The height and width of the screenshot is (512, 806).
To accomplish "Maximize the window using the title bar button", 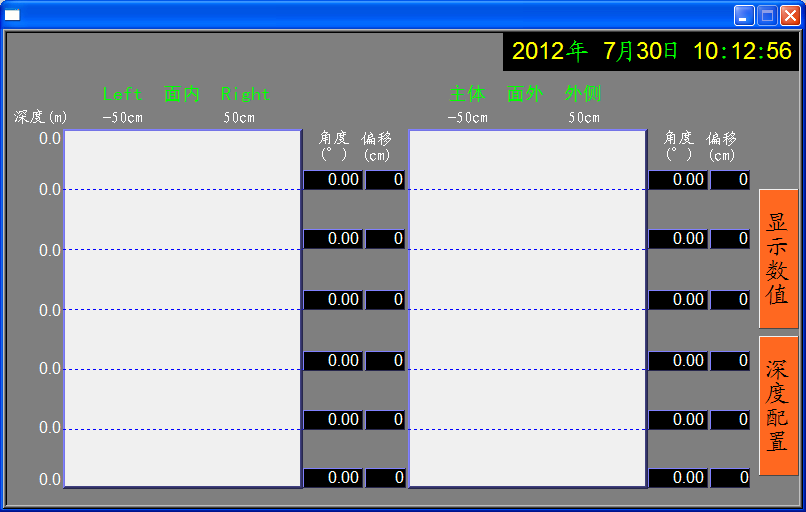I will pos(767,15).
